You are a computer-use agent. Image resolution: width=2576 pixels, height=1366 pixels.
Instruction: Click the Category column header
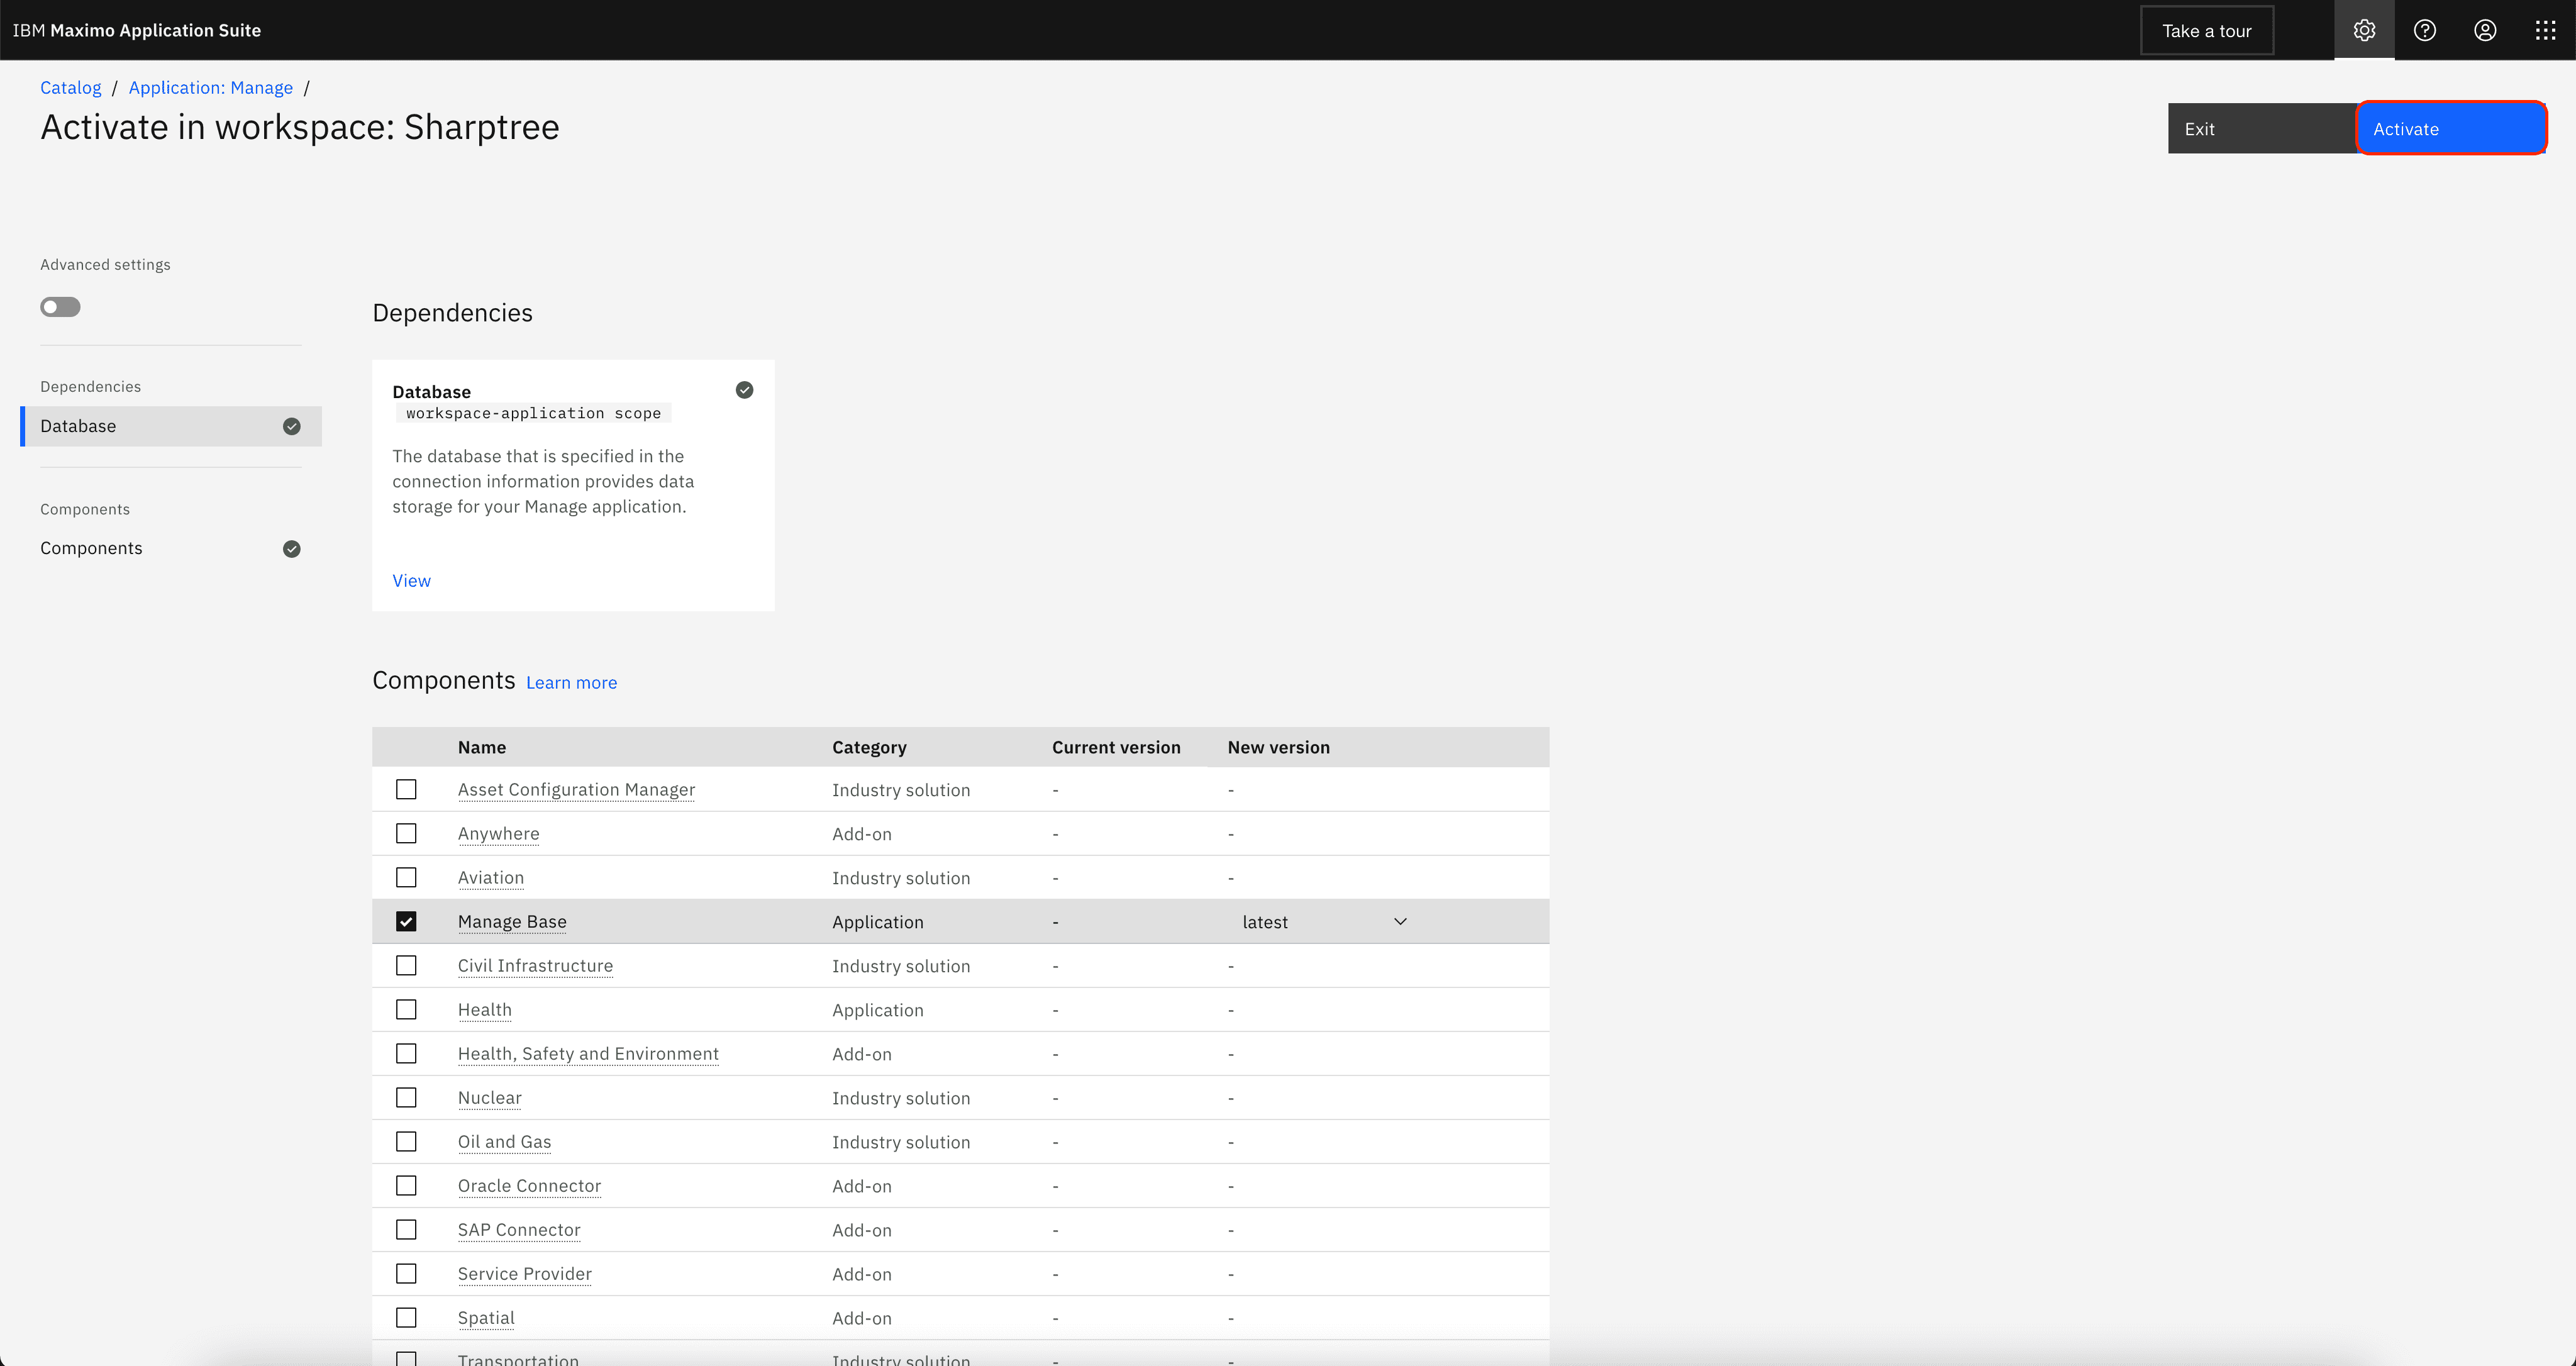[x=869, y=748]
